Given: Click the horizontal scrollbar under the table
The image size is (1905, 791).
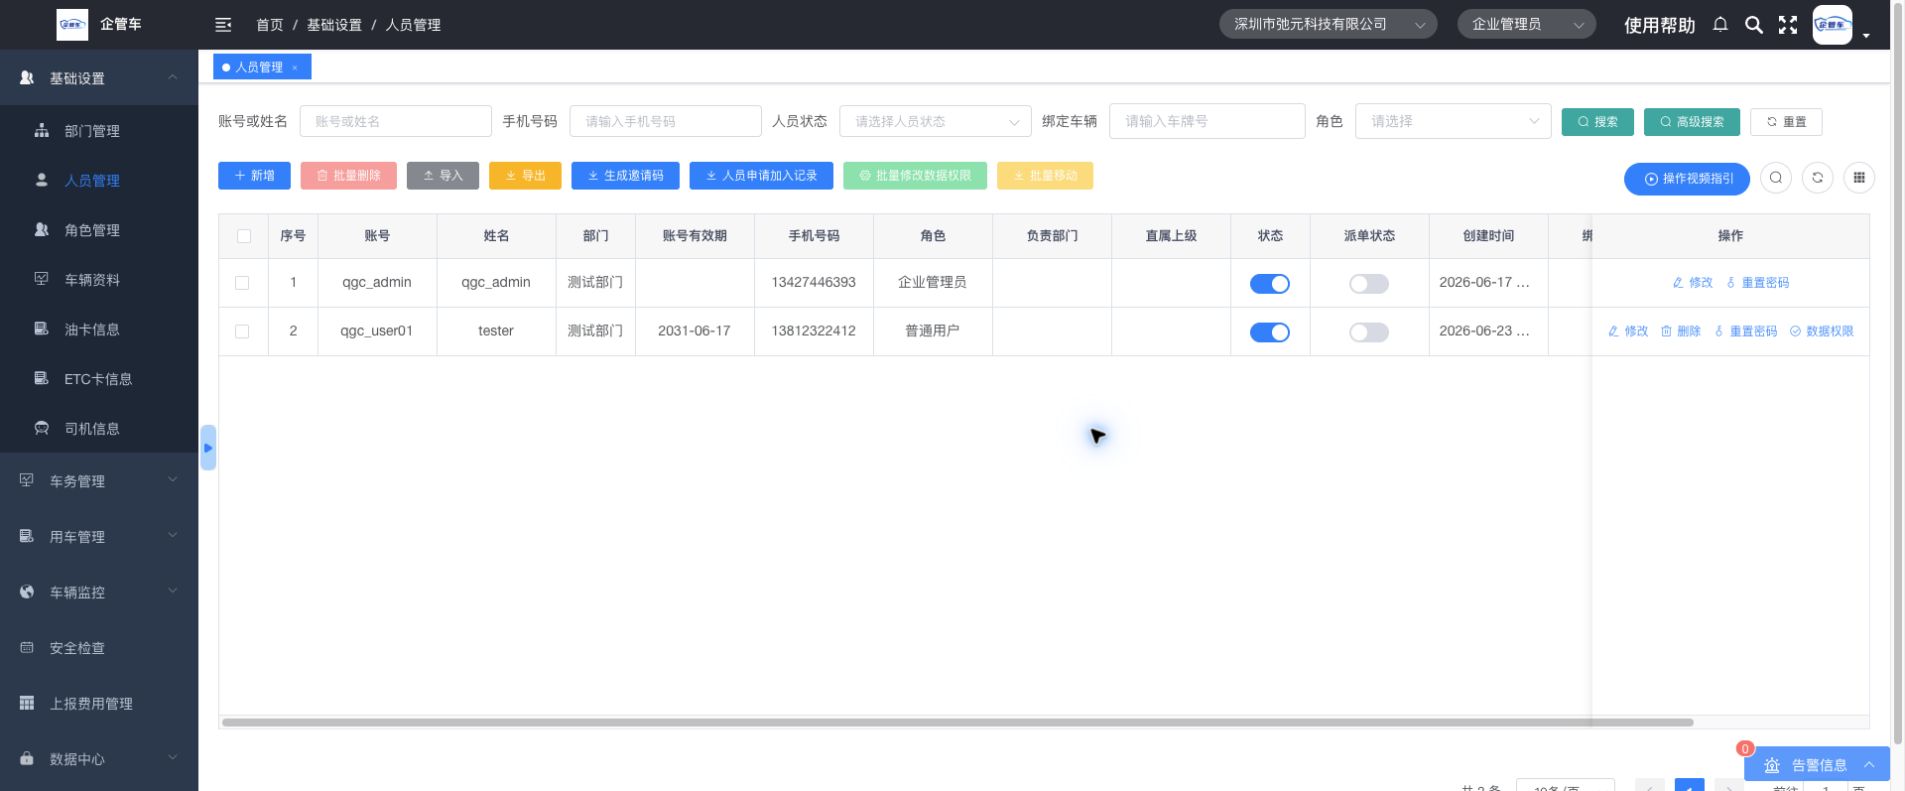Looking at the screenshot, I should [x=957, y=722].
